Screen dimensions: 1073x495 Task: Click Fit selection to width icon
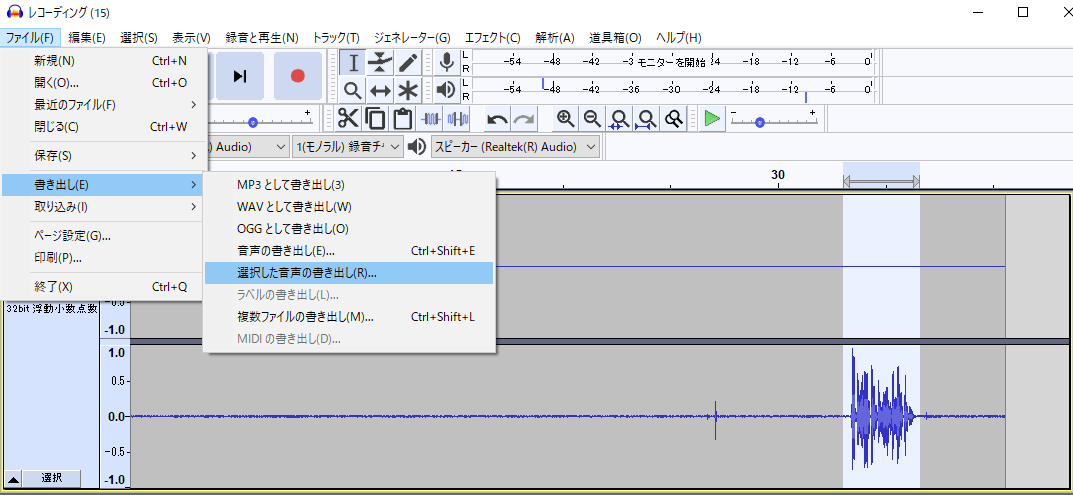(619, 119)
